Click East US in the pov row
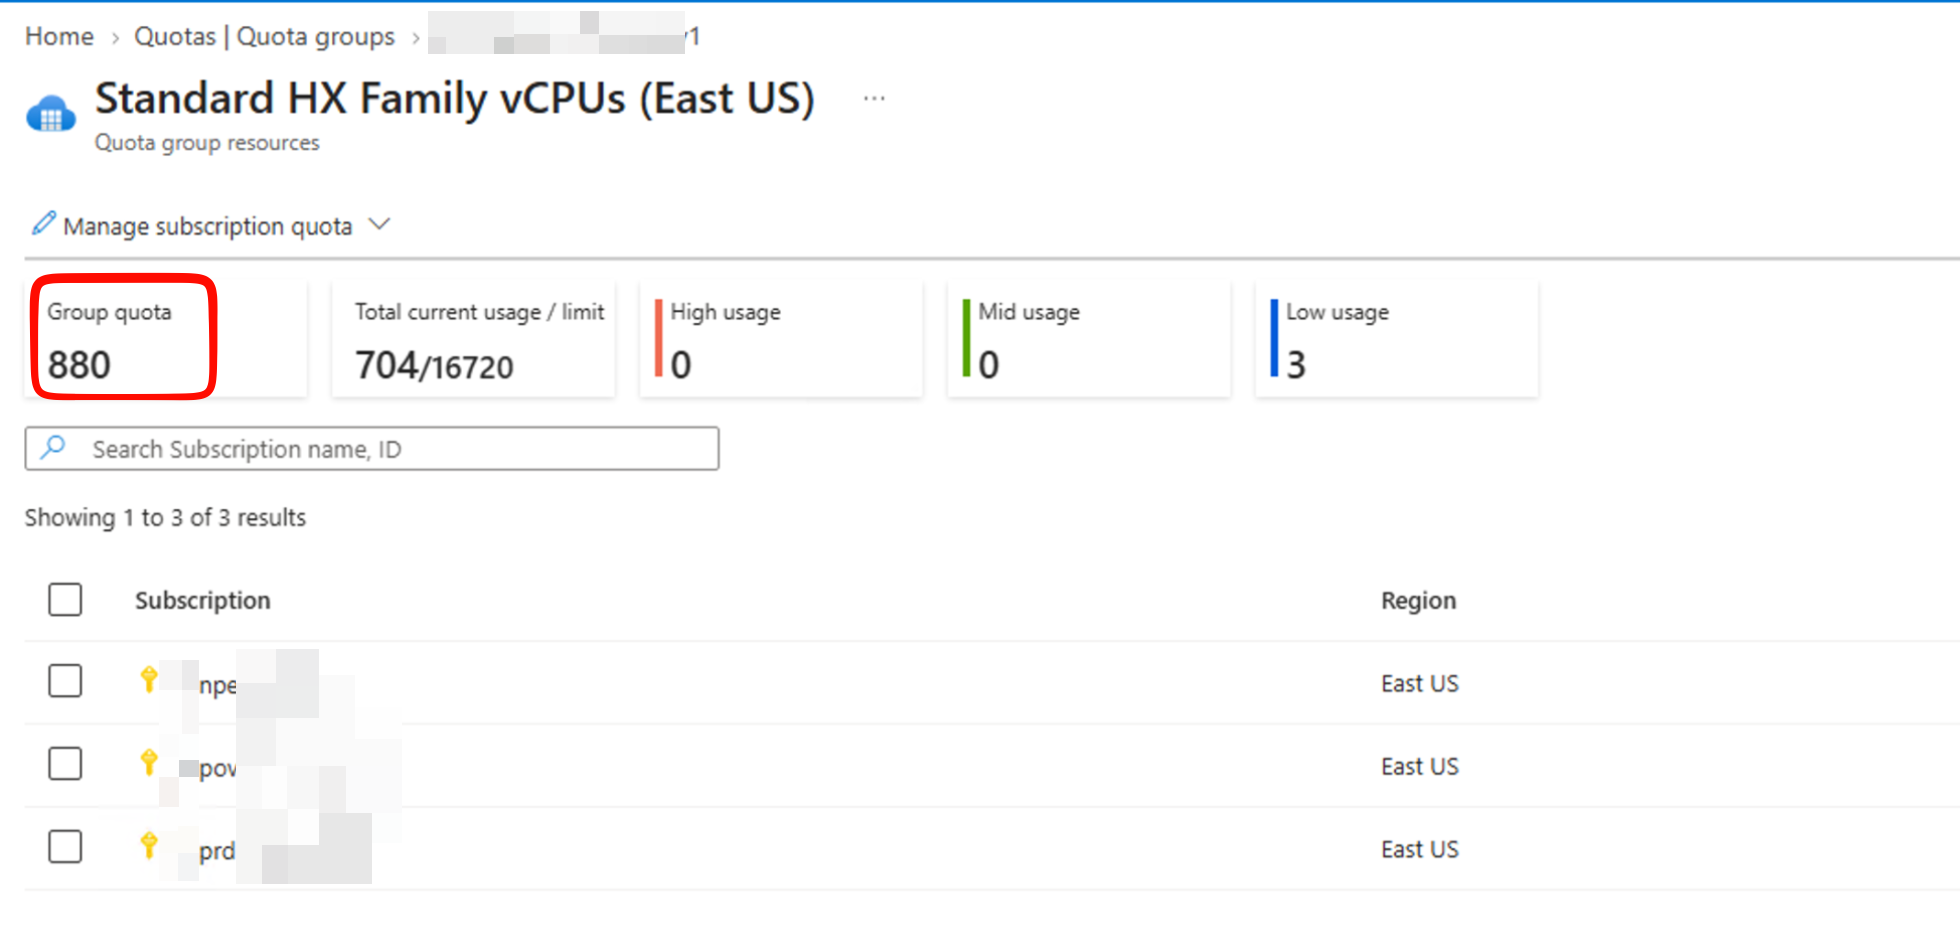1960x952 pixels. tap(1420, 766)
